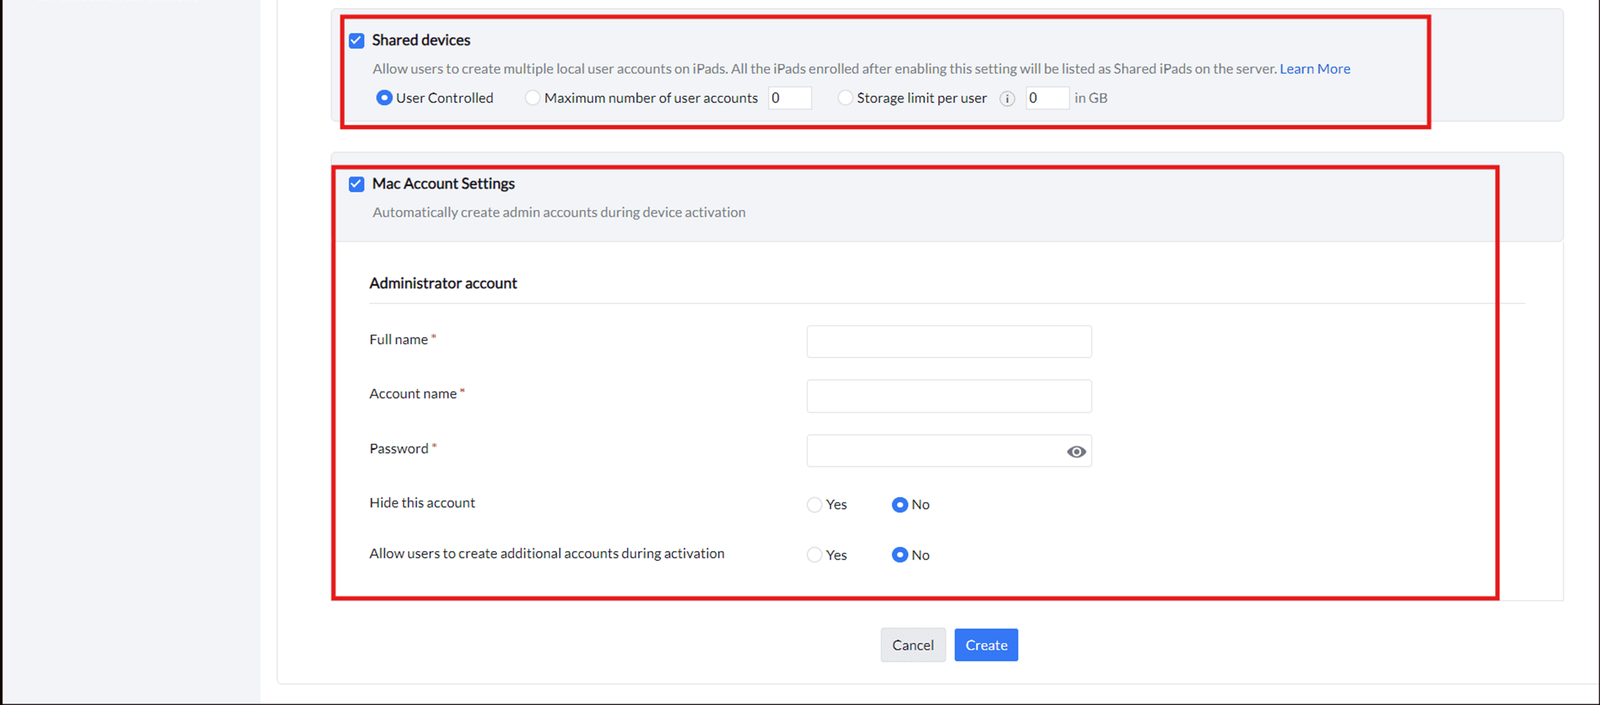Uncheck the Shared devices checkbox
Viewport: 1600px width, 705px height.
tap(356, 41)
